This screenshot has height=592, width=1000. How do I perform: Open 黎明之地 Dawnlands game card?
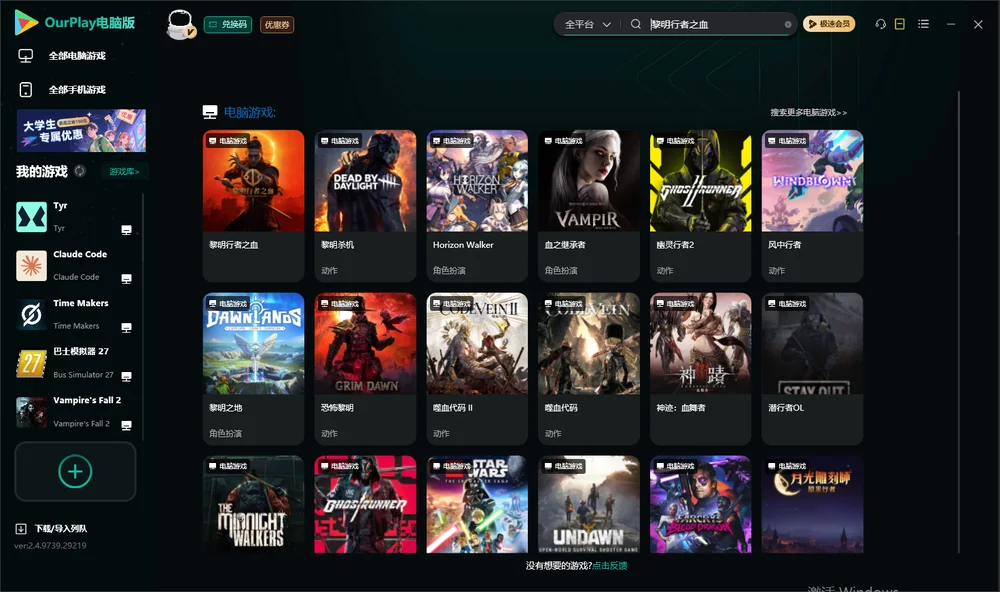(253, 369)
